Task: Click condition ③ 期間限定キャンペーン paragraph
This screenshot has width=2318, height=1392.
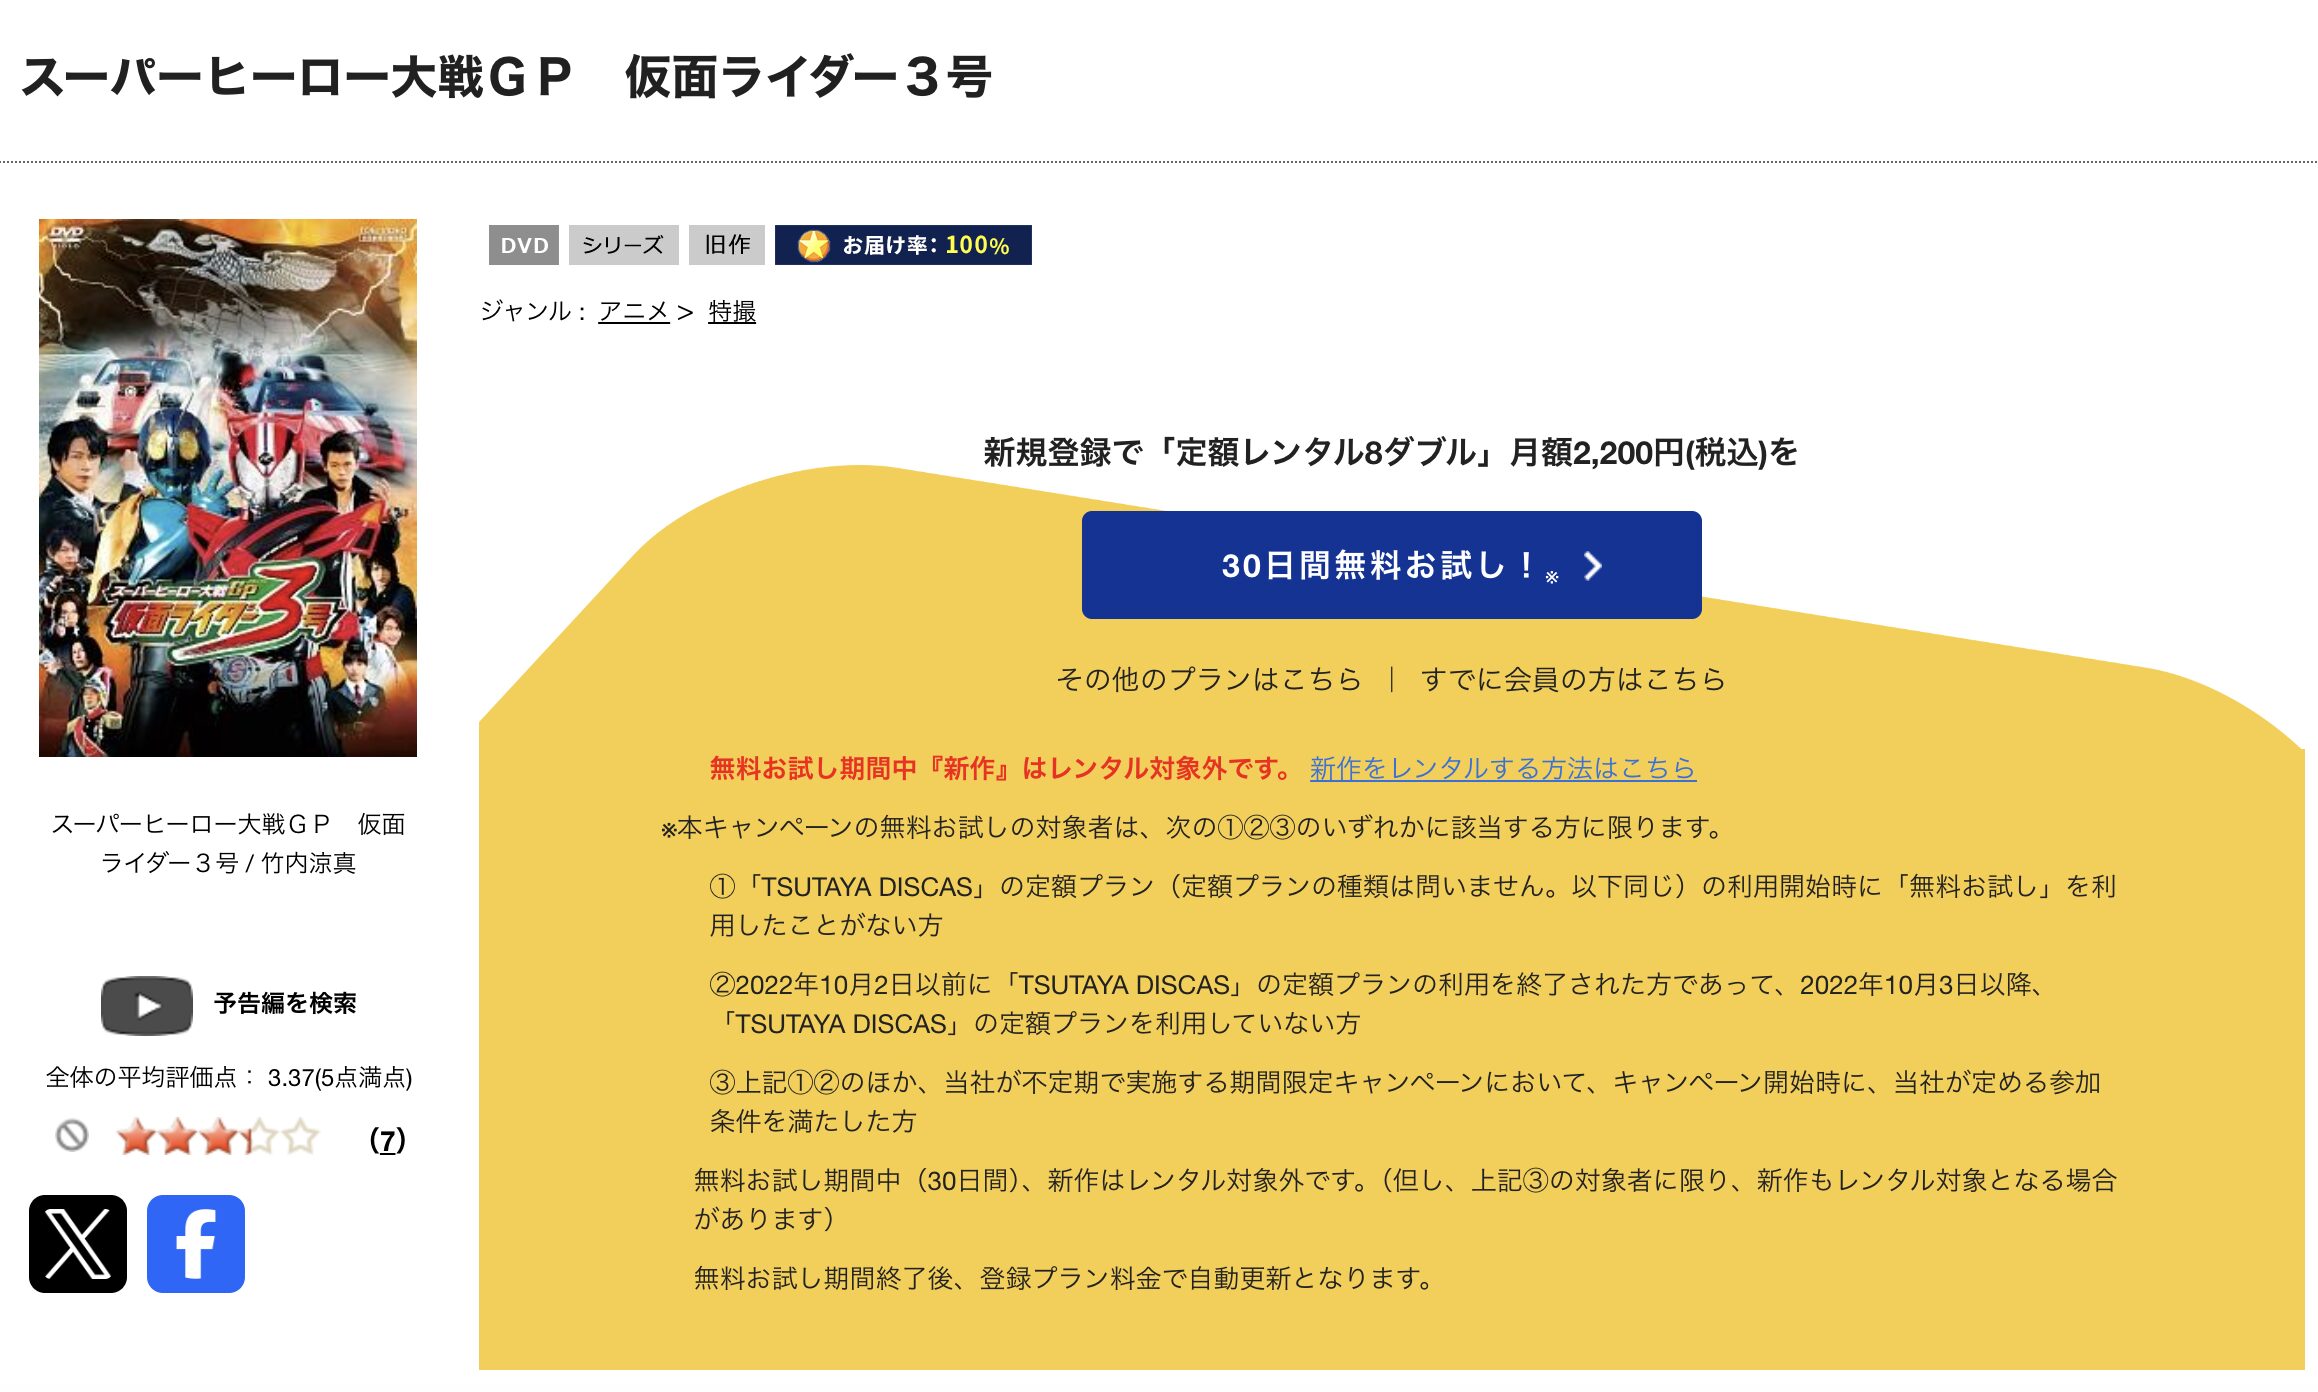Action: click(x=1405, y=1101)
